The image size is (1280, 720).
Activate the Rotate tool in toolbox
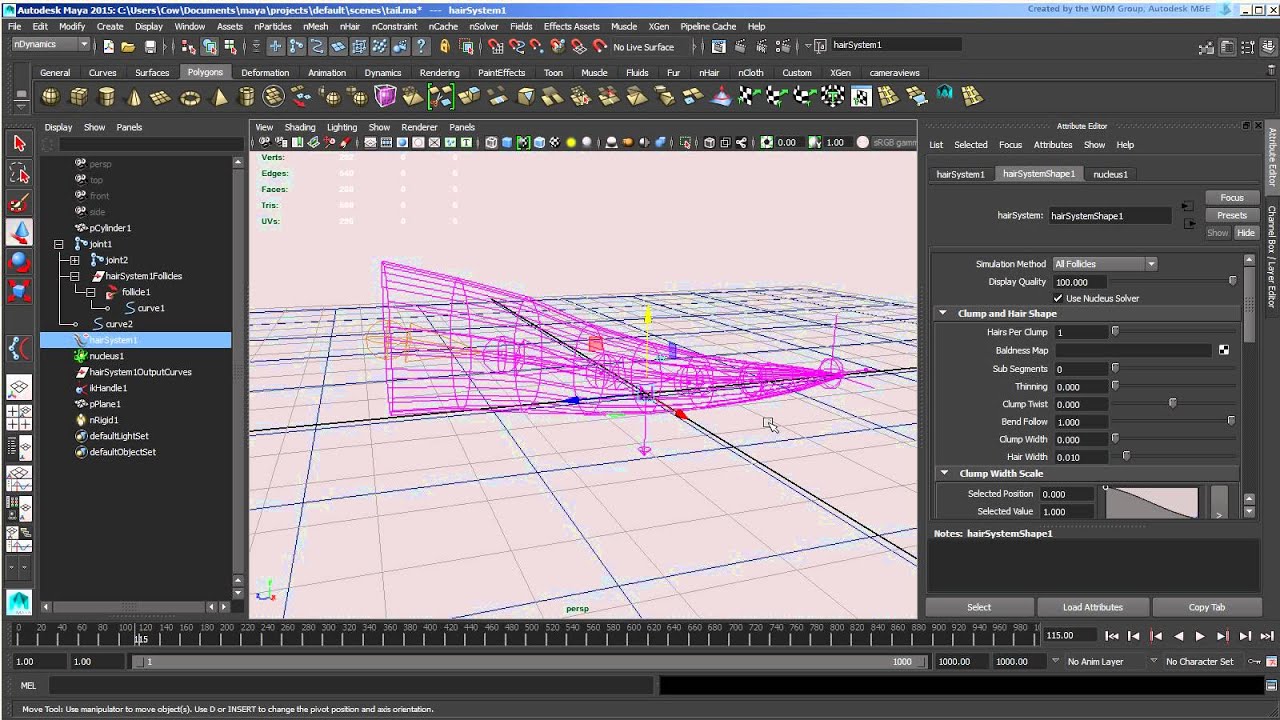(19, 262)
